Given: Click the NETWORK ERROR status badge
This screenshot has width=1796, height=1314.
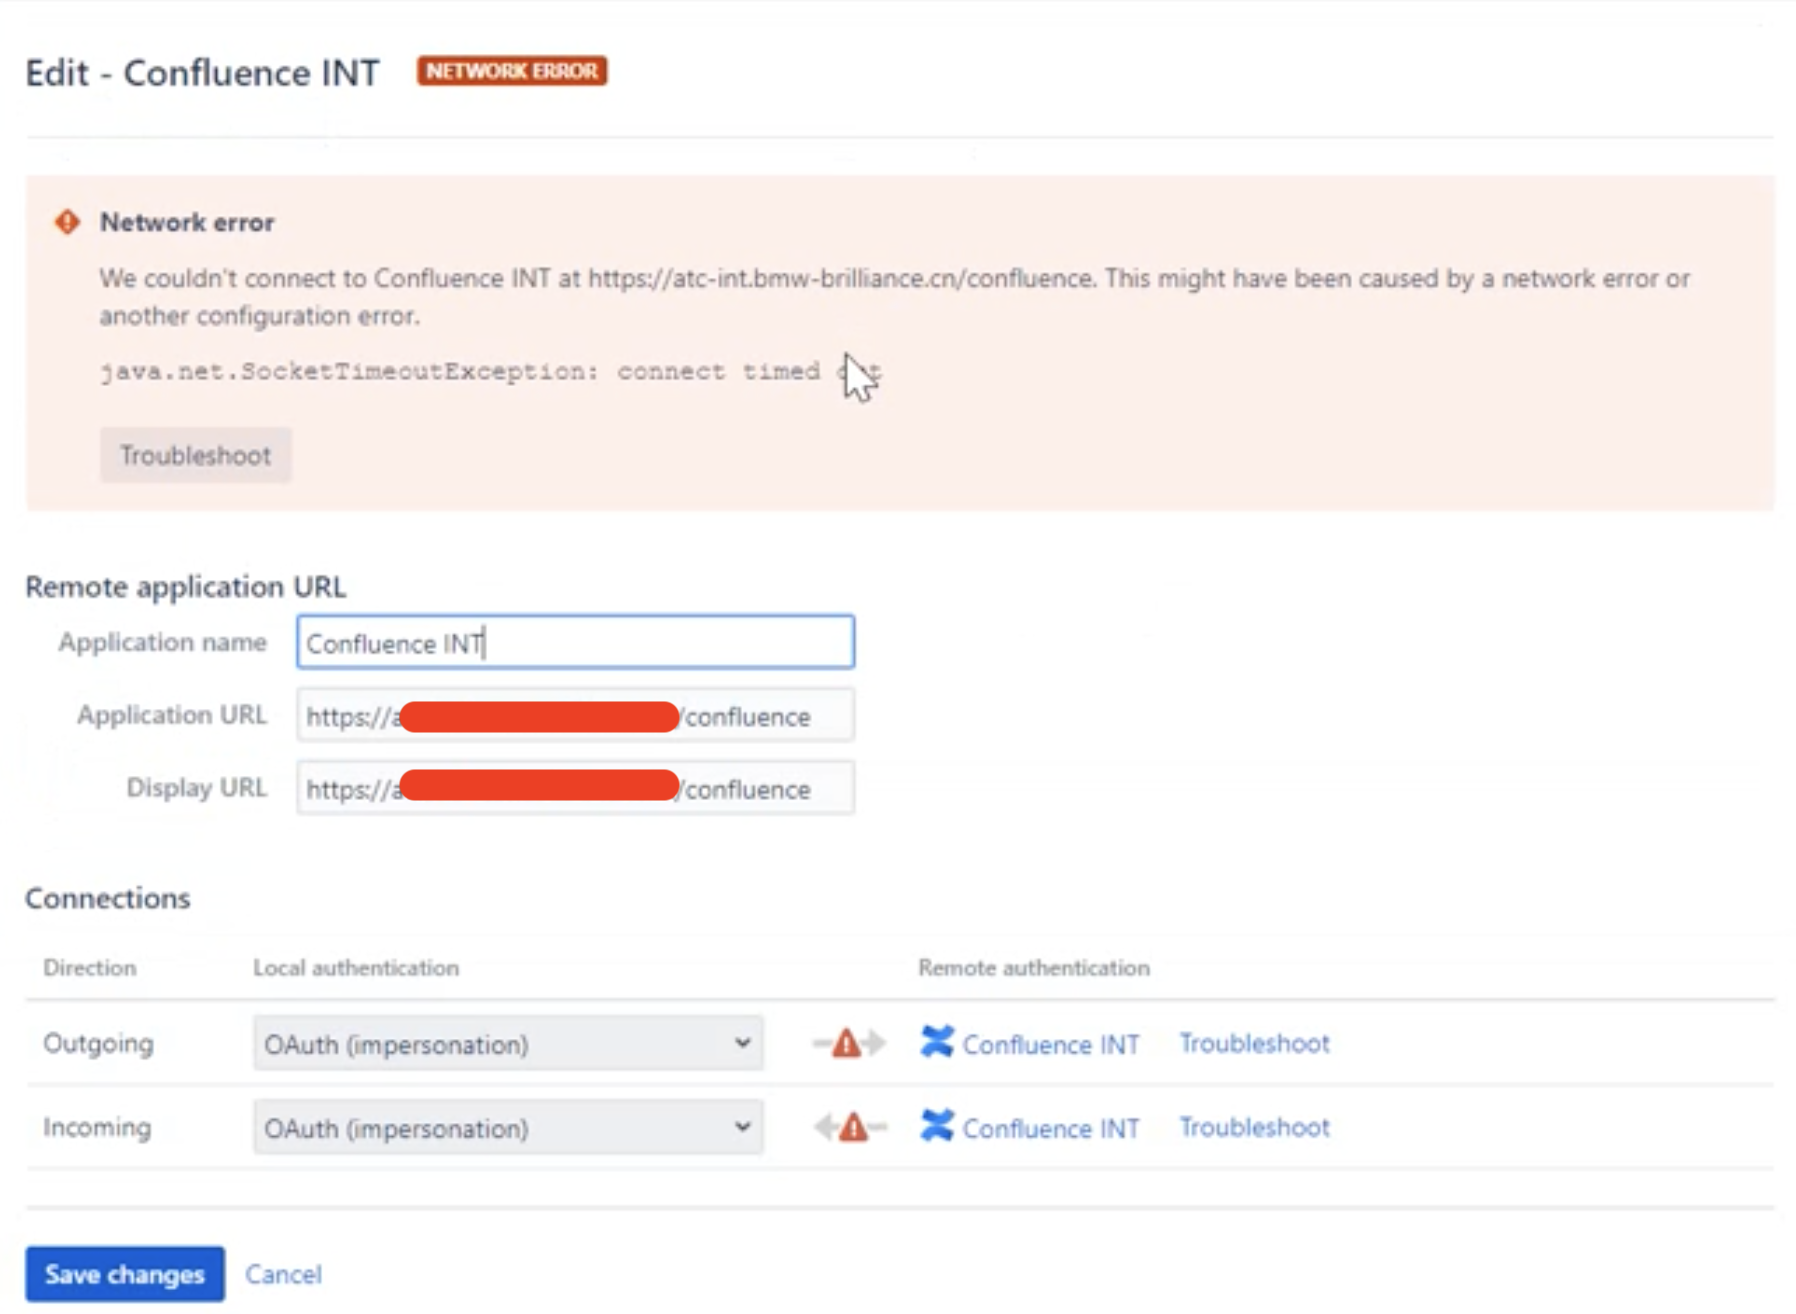Looking at the screenshot, I should [512, 71].
